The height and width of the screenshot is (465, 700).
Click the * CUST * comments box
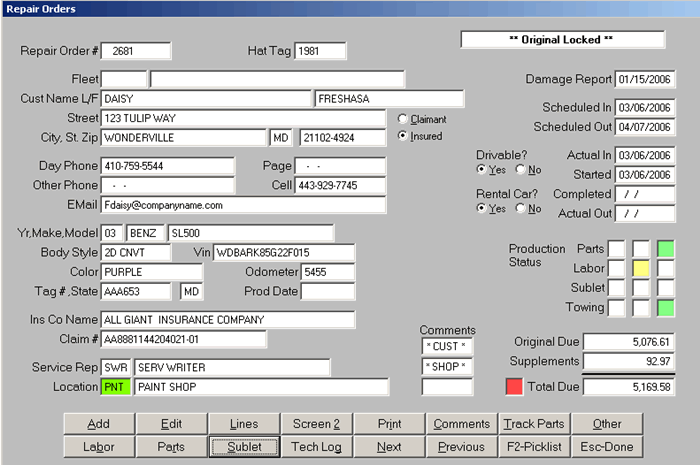click(x=447, y=345)
